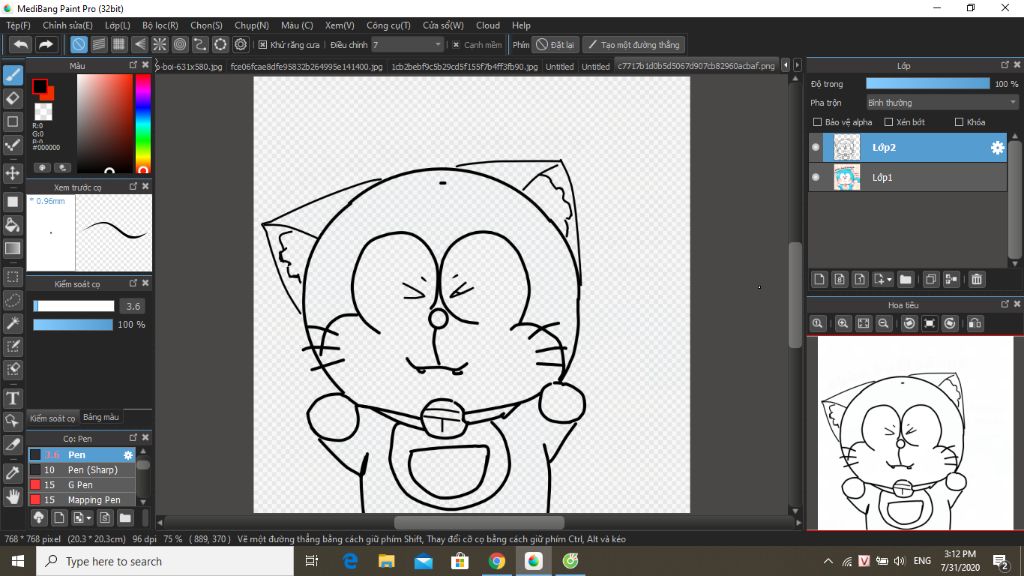The height and width of the screenshot is (576, 1024).
Task: Show tabs hidden right in tab bar
Action: click(x=797, y=65)
